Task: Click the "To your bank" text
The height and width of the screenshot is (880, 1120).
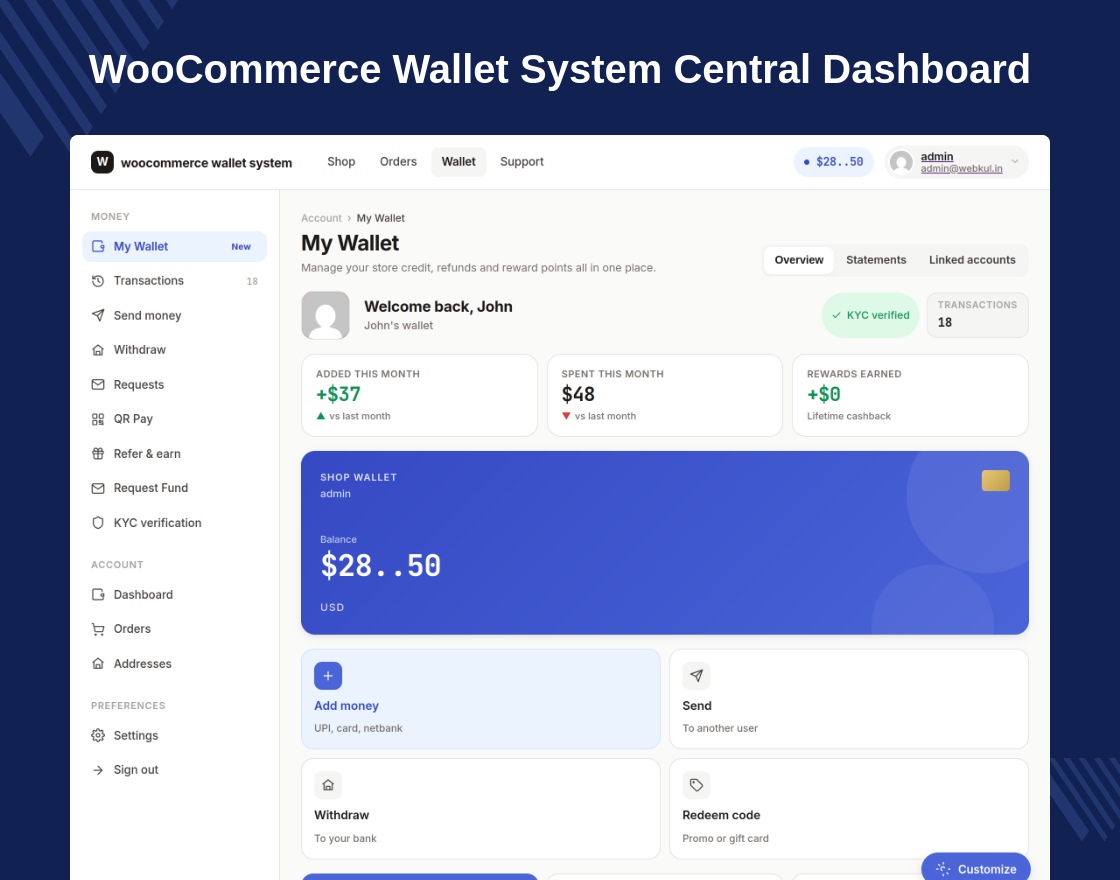Action: pos(345,839)
